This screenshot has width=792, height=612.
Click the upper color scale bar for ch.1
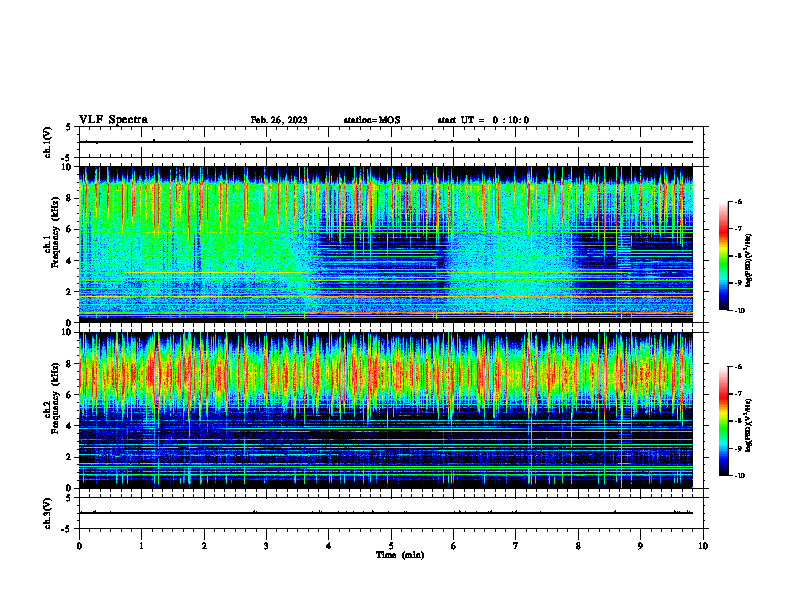point(724,256)
